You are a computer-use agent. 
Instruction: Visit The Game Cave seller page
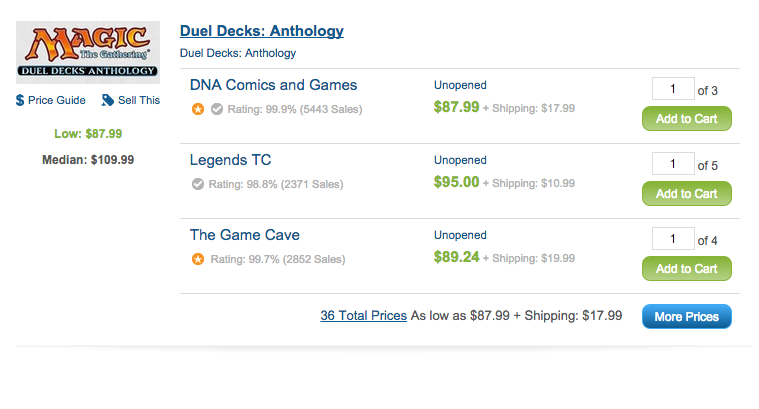click(245, 235)
